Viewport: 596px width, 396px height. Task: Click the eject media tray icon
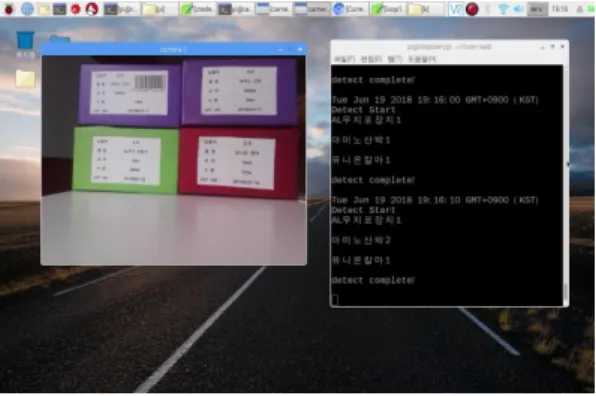[x=580, y=9]
